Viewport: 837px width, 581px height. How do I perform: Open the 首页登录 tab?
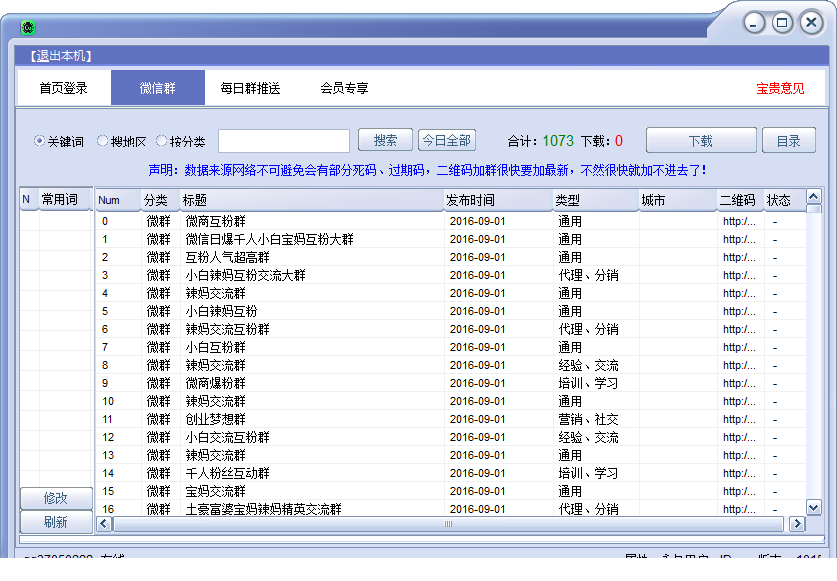64,88
